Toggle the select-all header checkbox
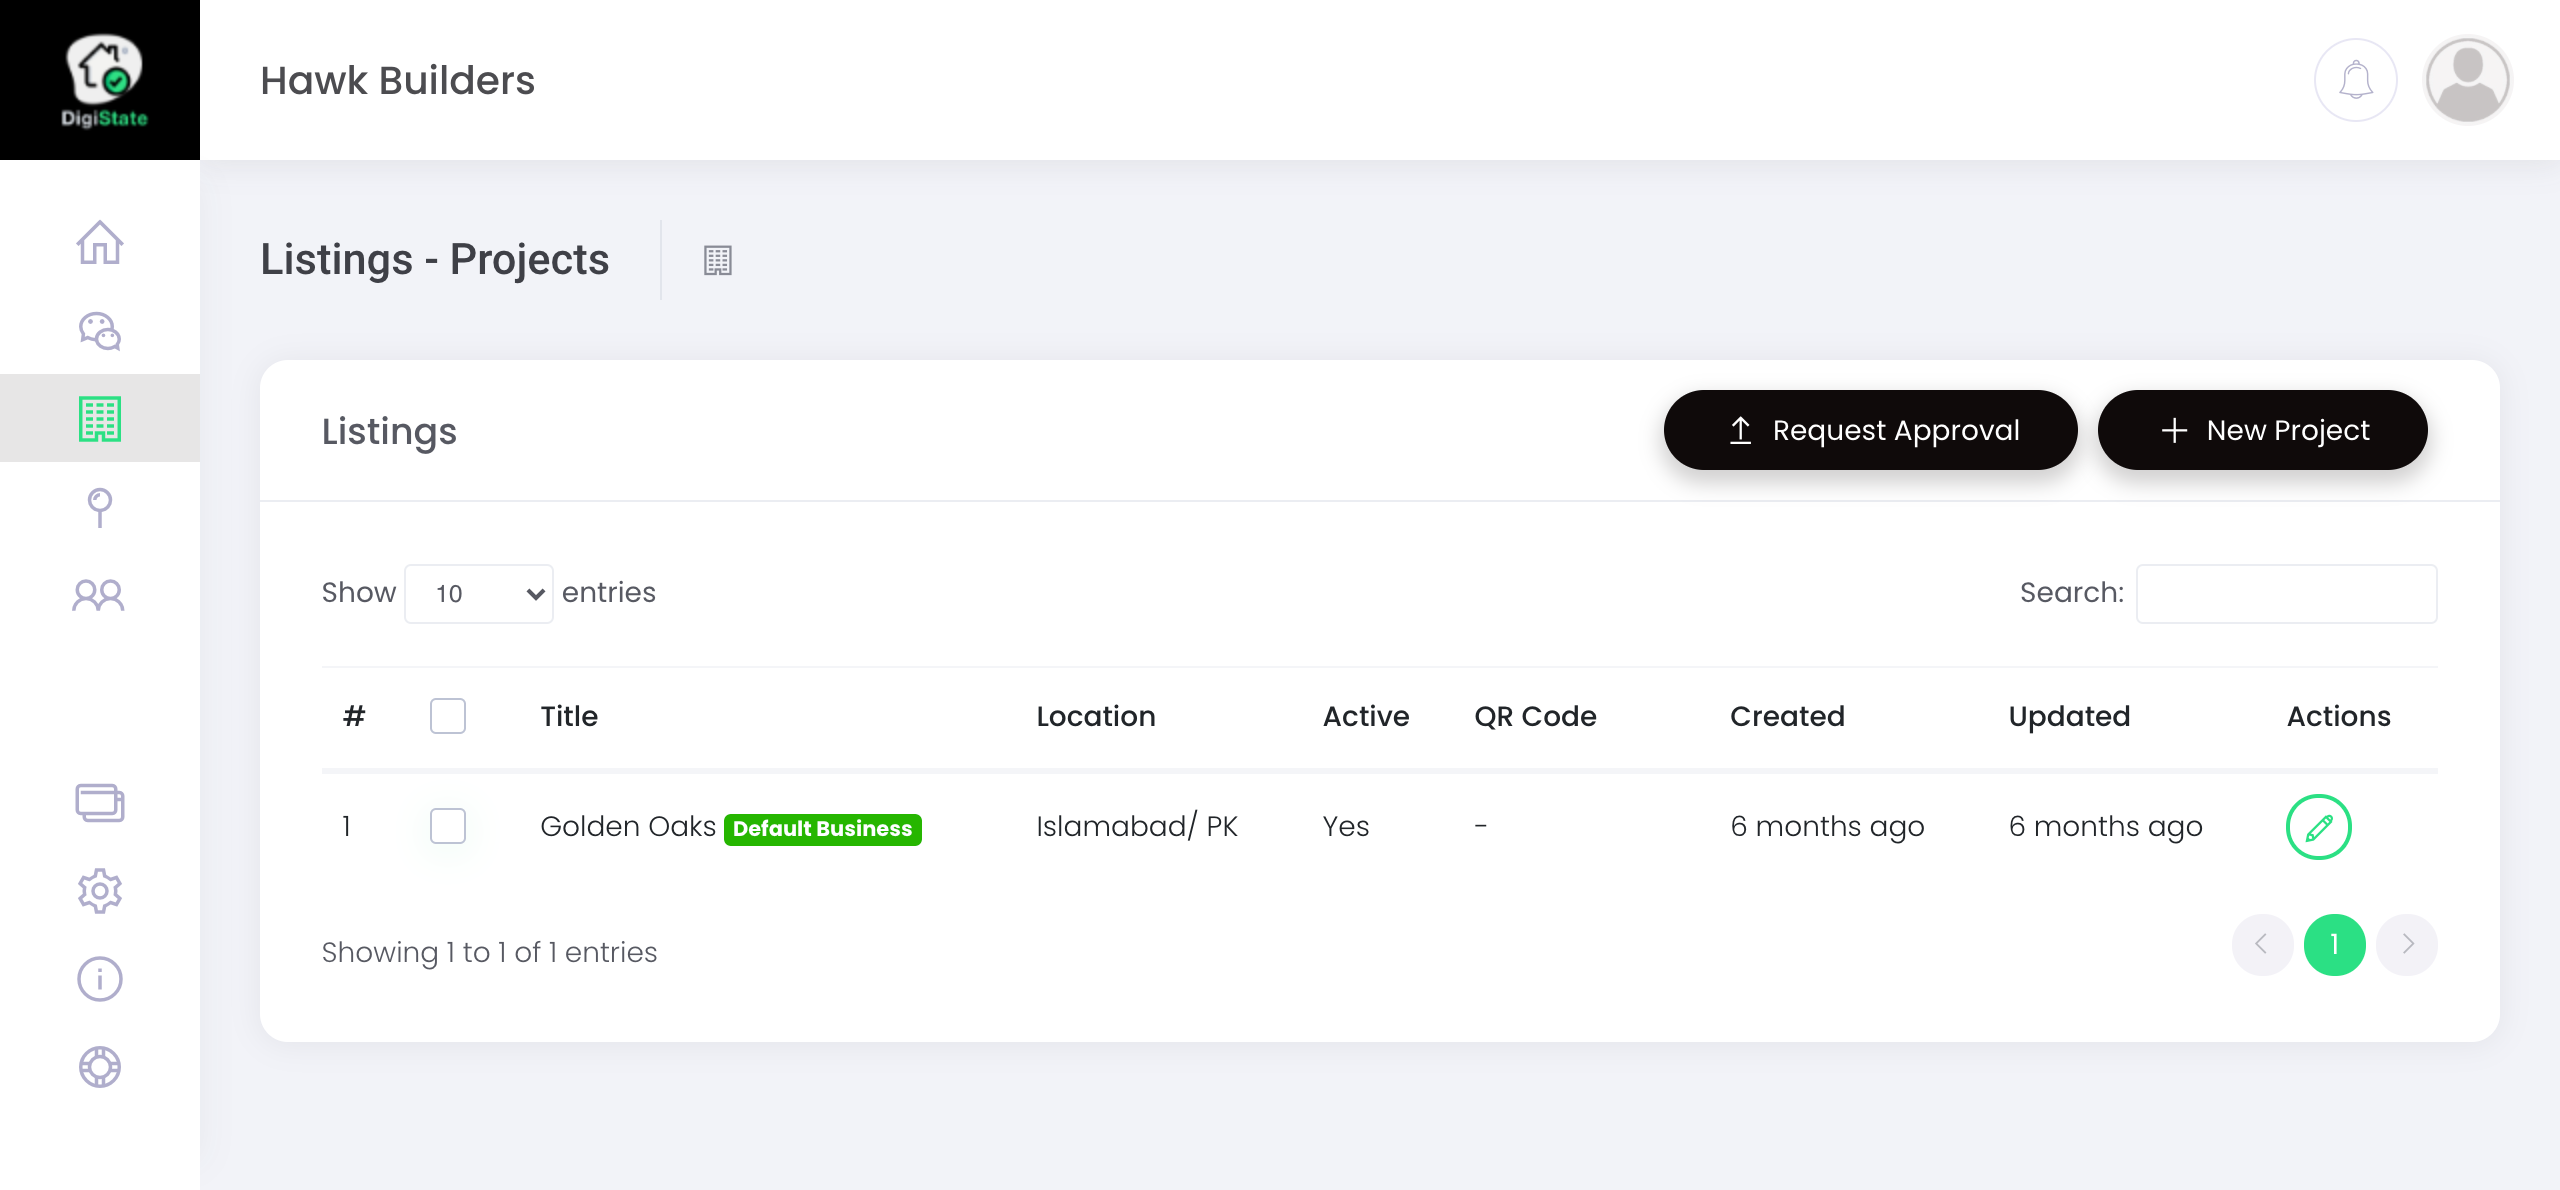This screenshot has height=1190, width=2560. click(448, 716)
